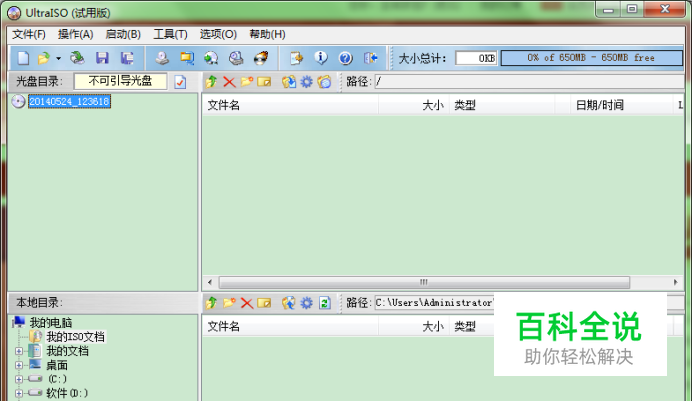The image size is (692, 401).
Task: Expand the 桌面 tree node
Action: click(19, 365)
